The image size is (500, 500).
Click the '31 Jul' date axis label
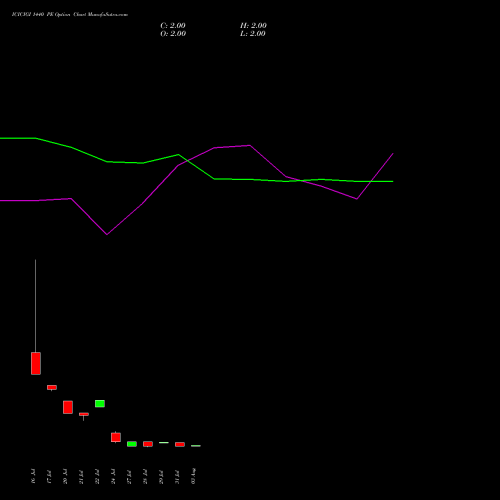point(177,476)
